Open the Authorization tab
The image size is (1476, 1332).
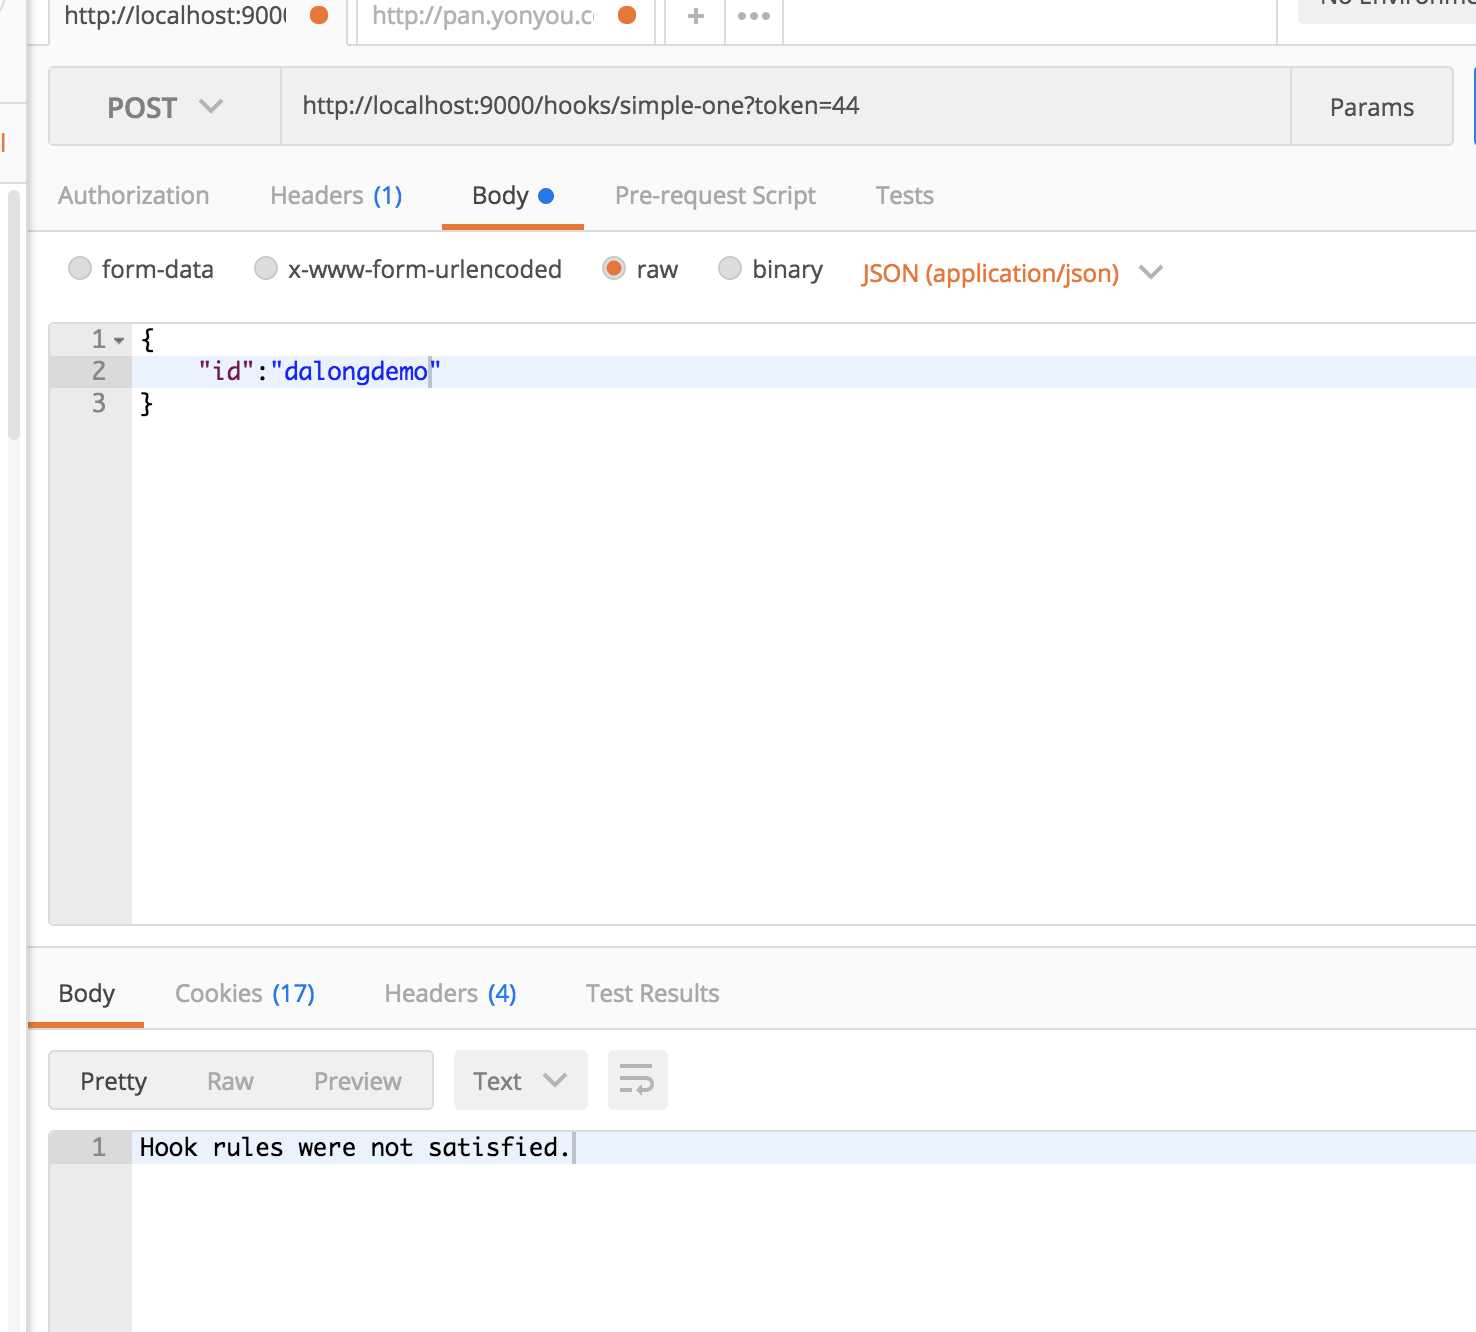pos(134,196)
